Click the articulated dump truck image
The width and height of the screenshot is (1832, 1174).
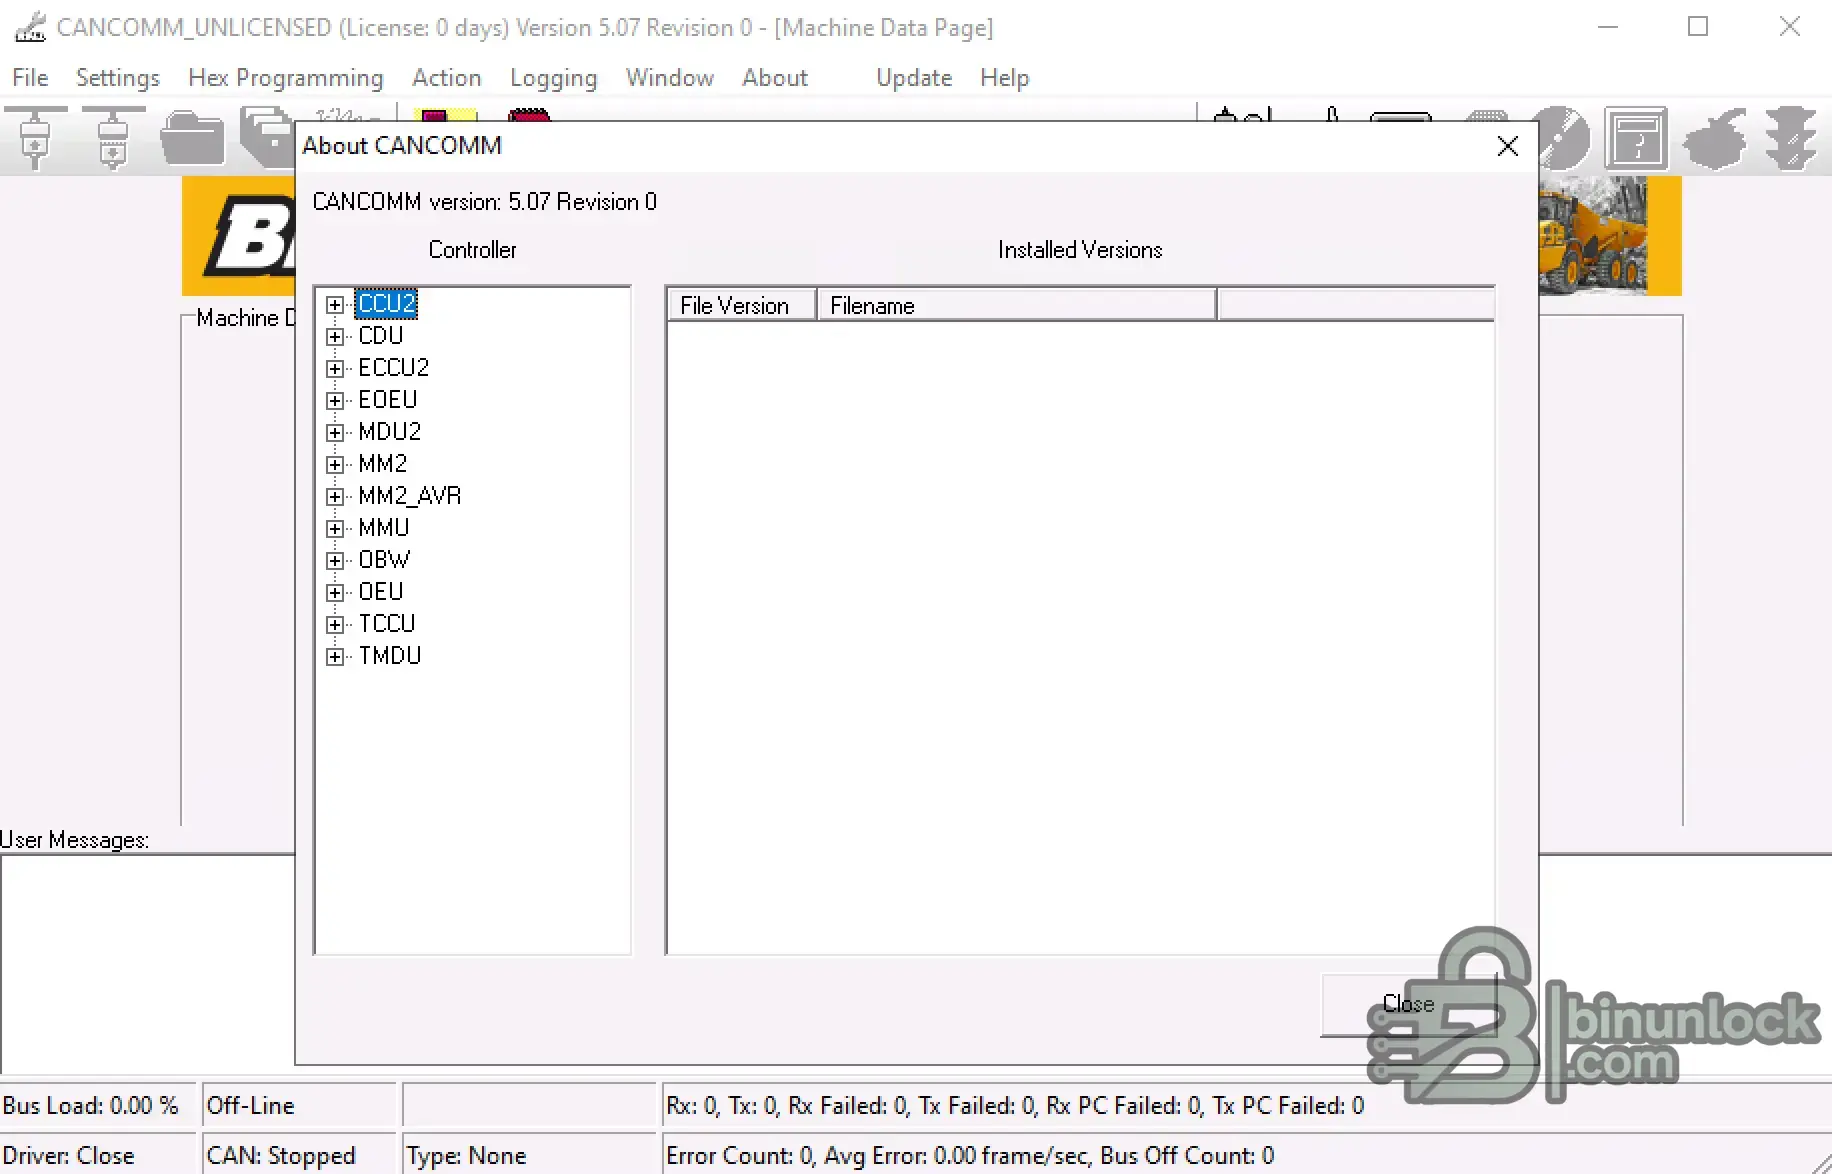pos(1592,237)
